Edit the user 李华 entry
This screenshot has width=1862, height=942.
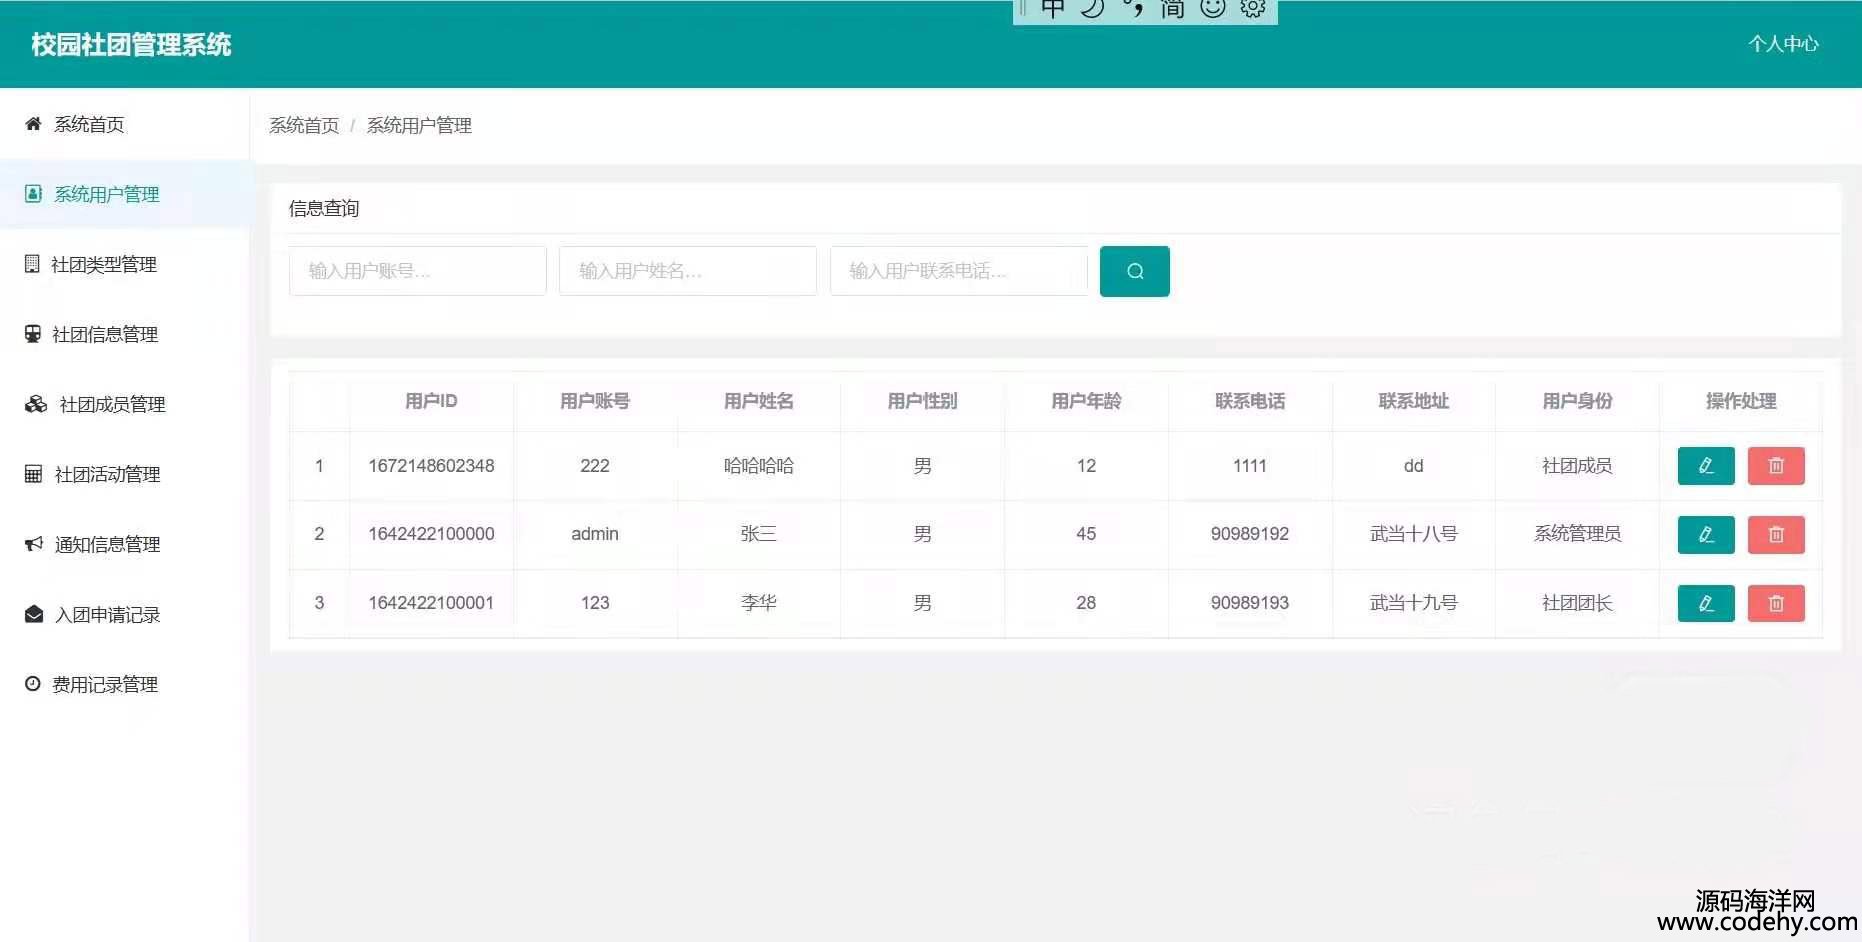(x=1705, y=603)
